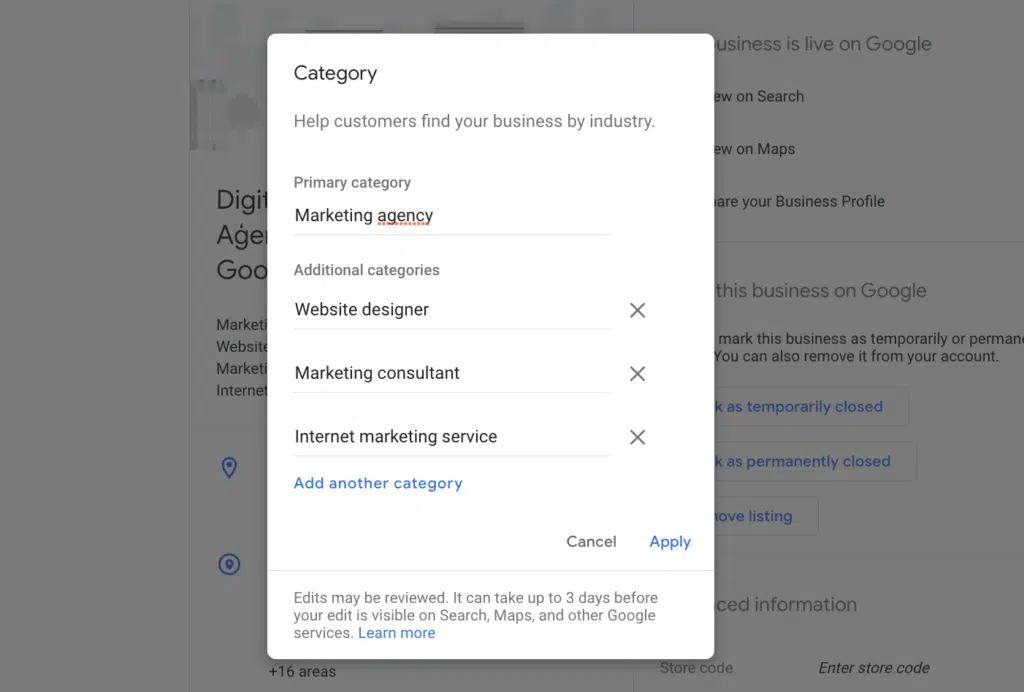Cancel the Category dialog
The height and width of the screenshot is (692, 1024).
point(591,541)
